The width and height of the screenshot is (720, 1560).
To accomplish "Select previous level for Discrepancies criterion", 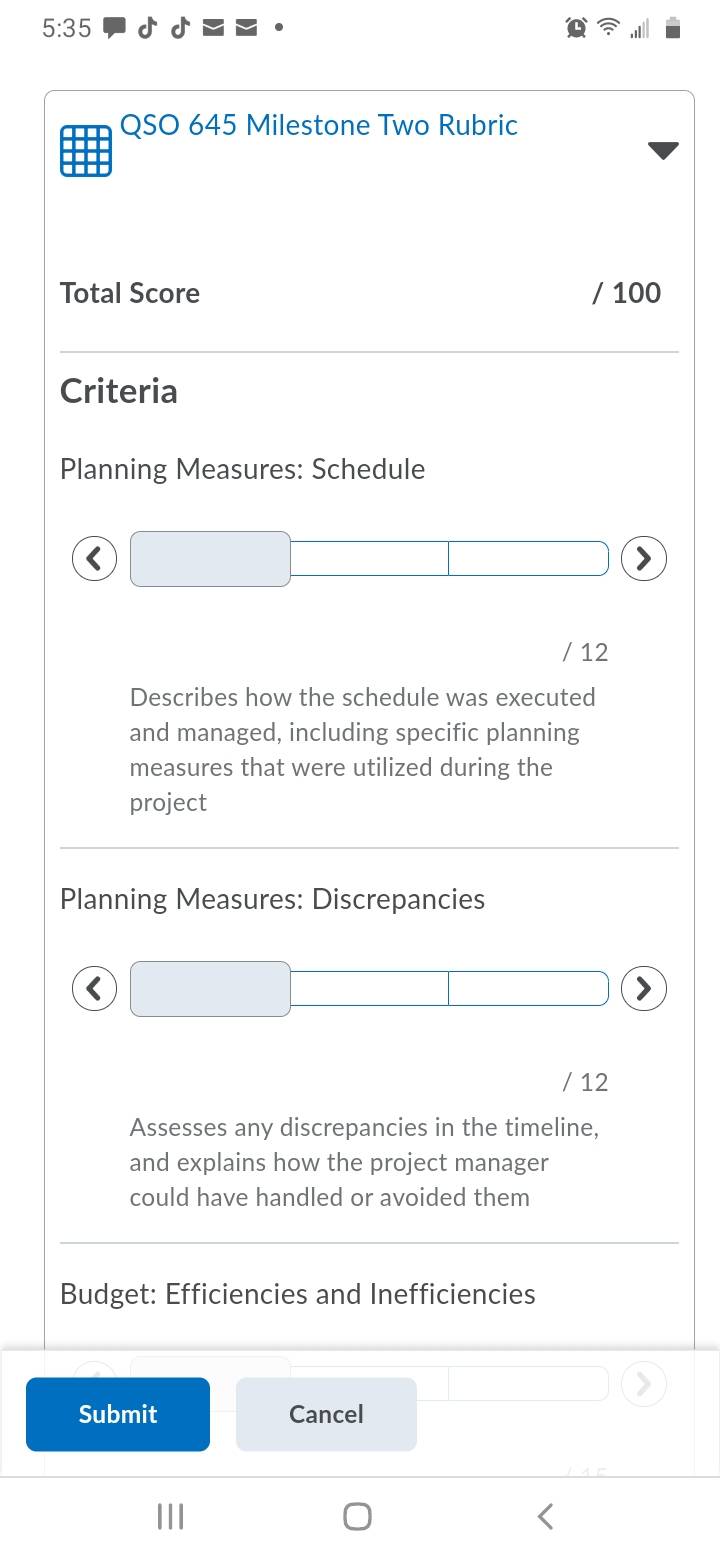I will (x=94, y=988).
